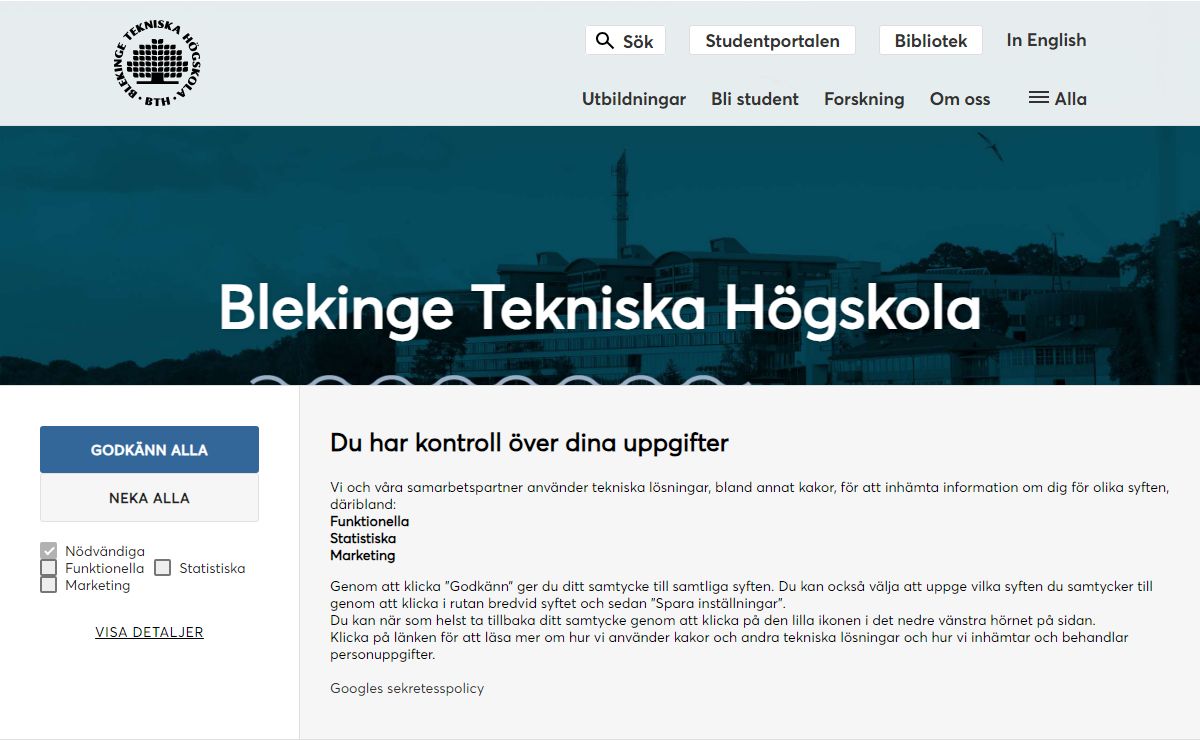Image resolution: width=1200 pixels, height=740 pixels.
Task: Click the bold Statistiska purpose text
Action: click(x=363, y=538)
